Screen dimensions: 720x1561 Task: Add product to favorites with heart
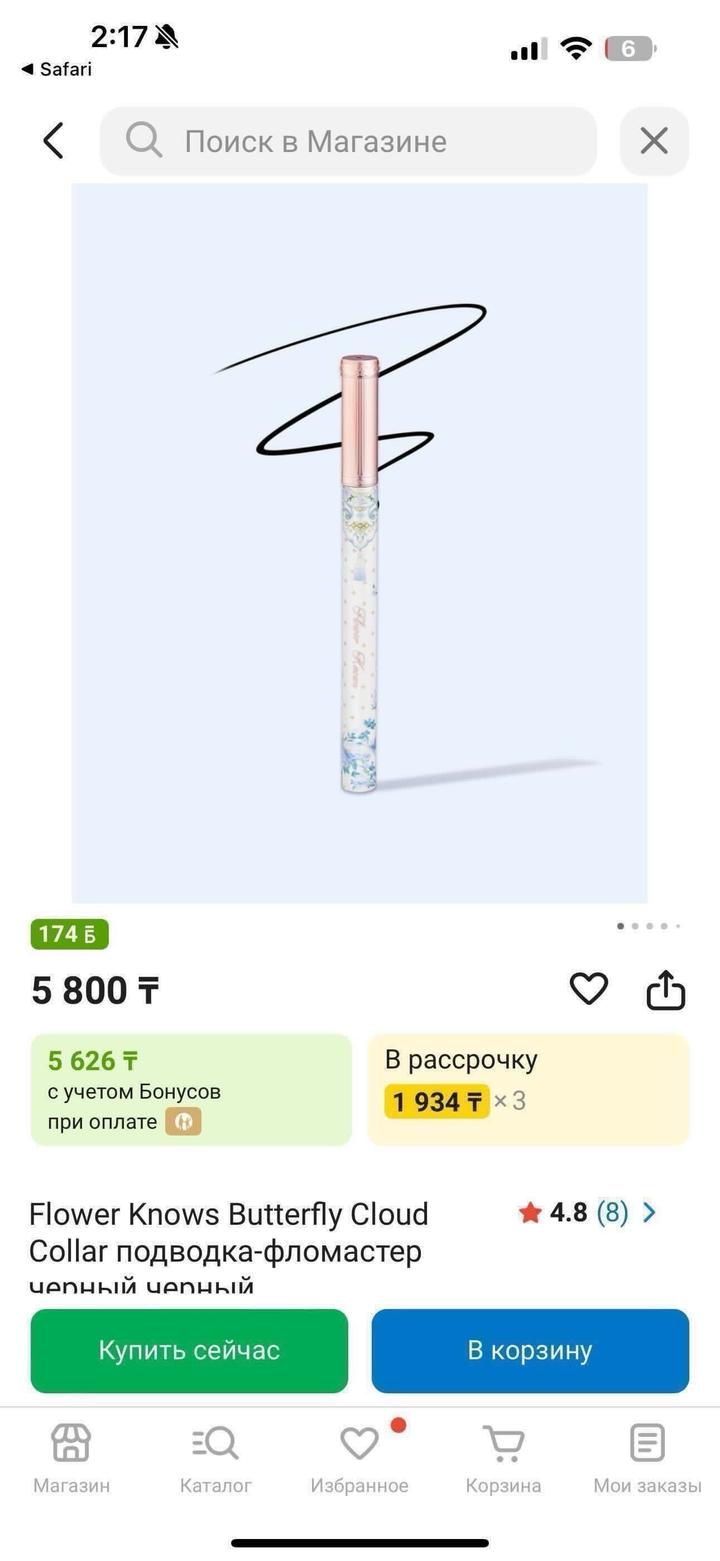pyautogui.click(x=589, y=989)
